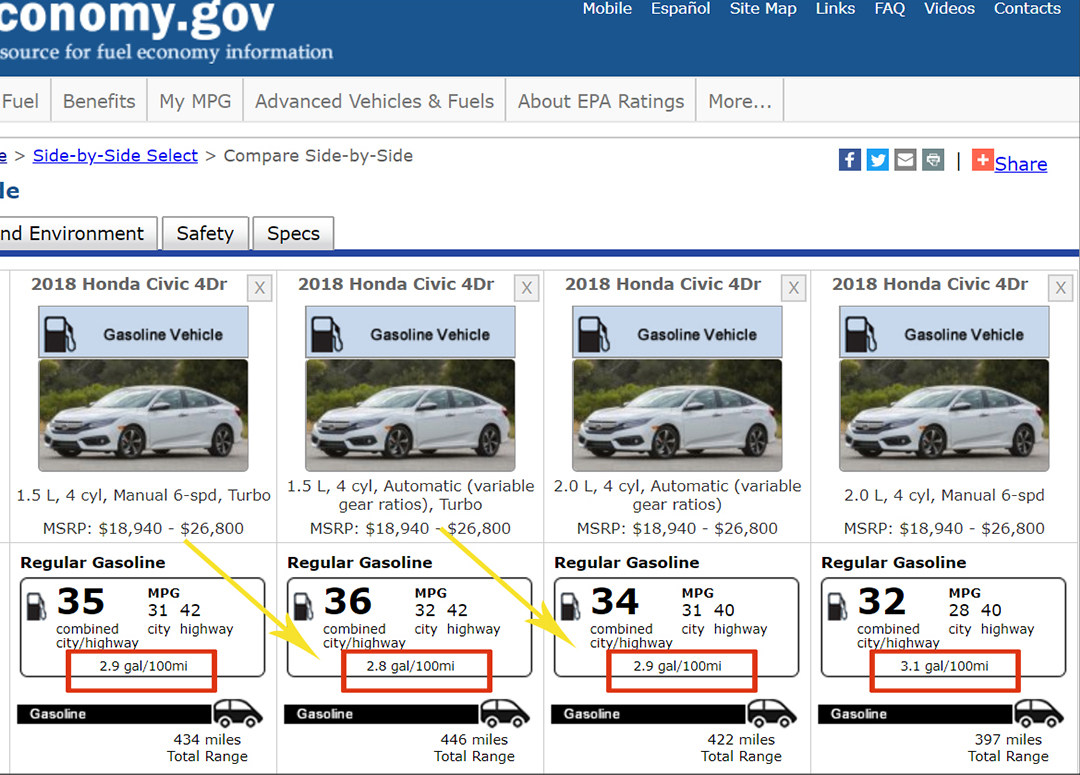Screen dimensions: 1080x775
Task: Open the About EPA Ratings menu
Action: pyautogui.click(x=600, y=101)
